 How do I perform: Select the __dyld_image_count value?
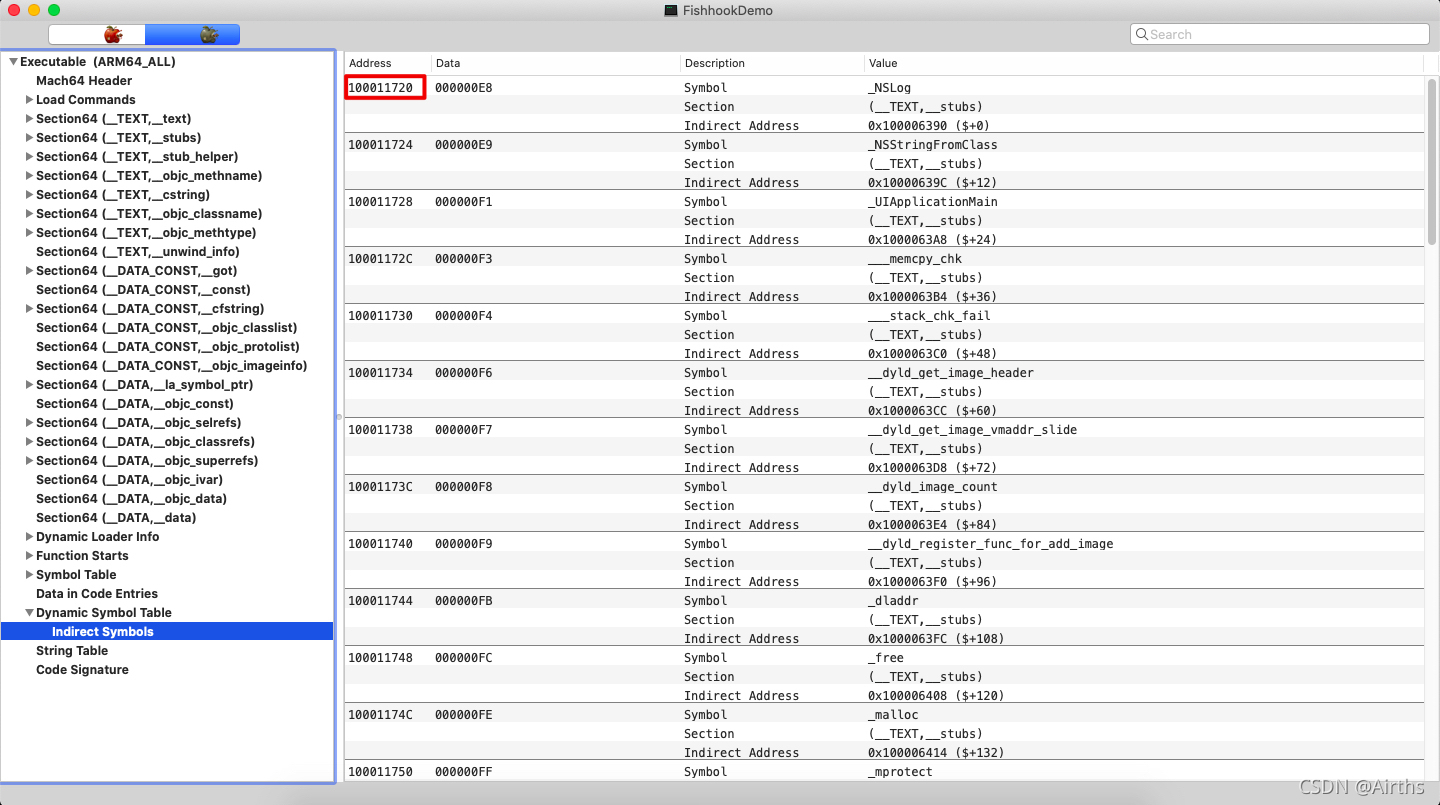pos(932,487)
